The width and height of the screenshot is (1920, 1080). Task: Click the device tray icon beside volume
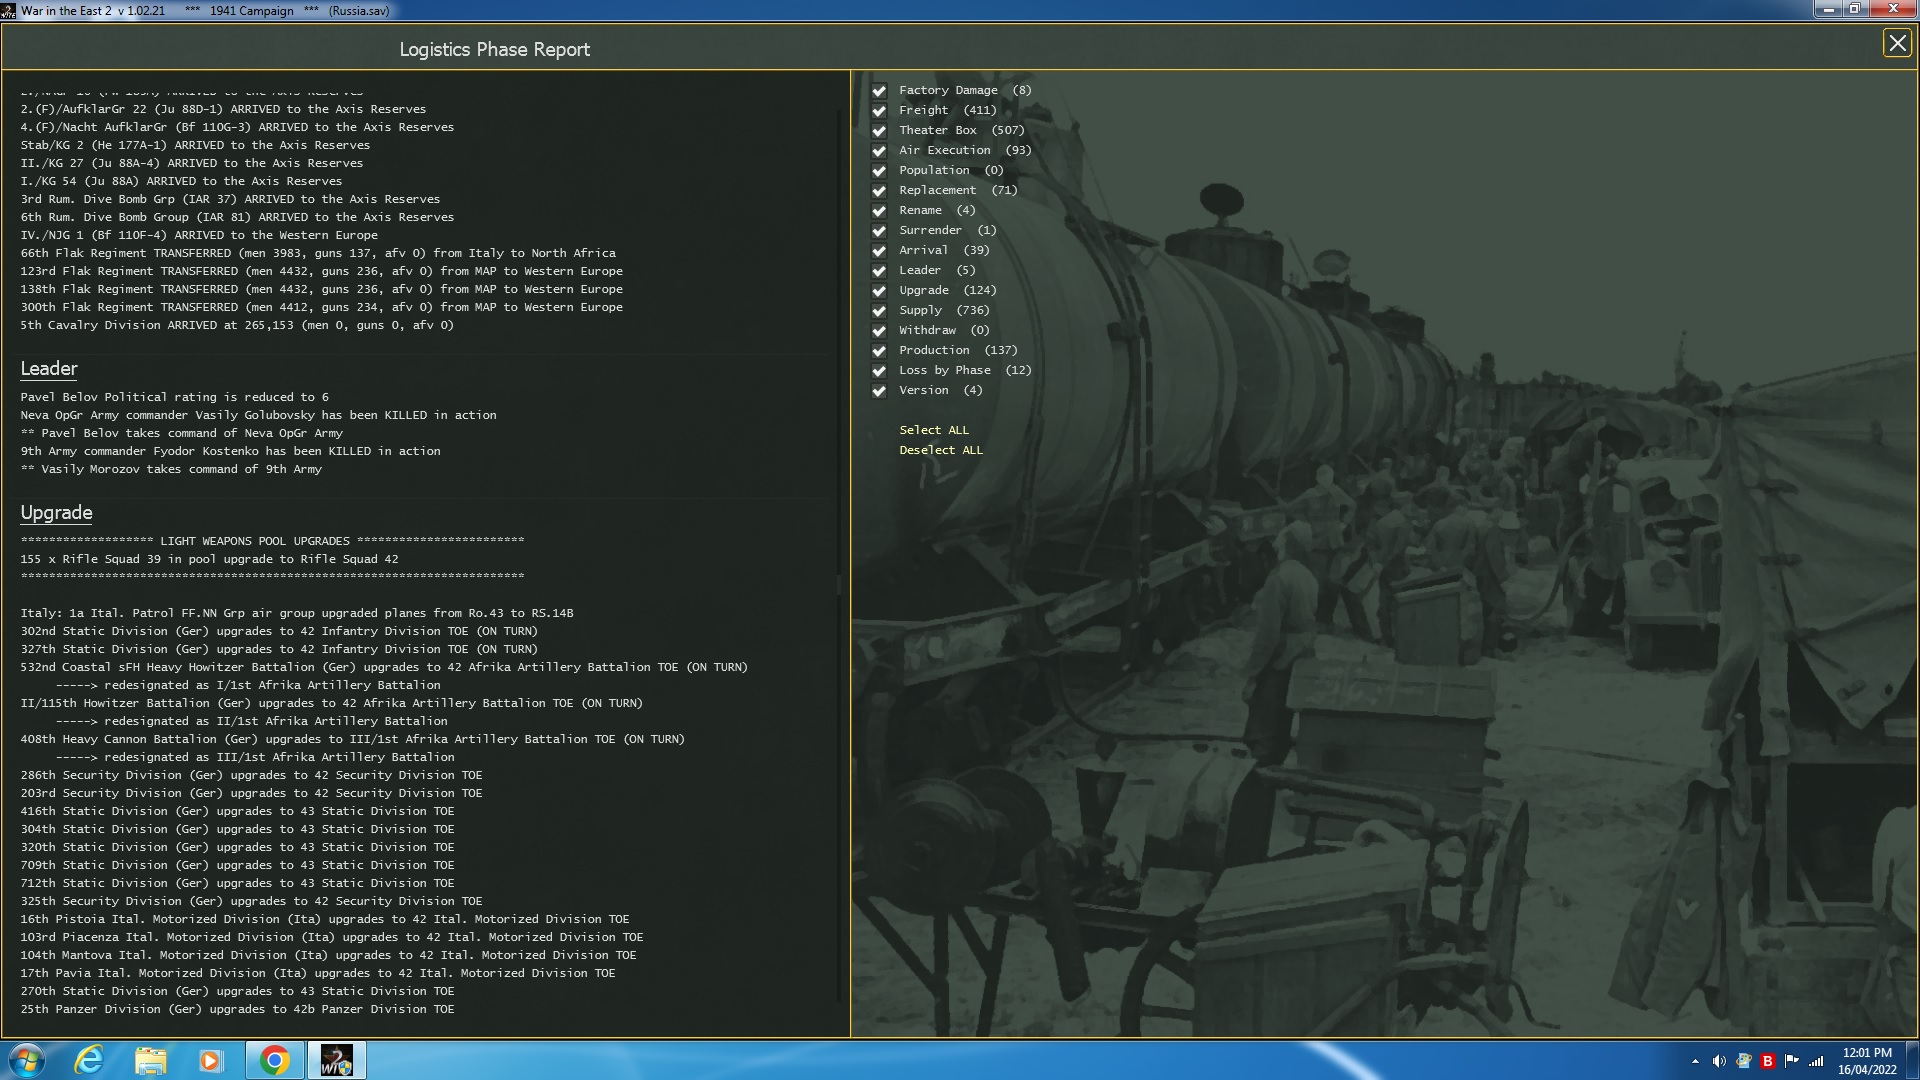1743,1061
